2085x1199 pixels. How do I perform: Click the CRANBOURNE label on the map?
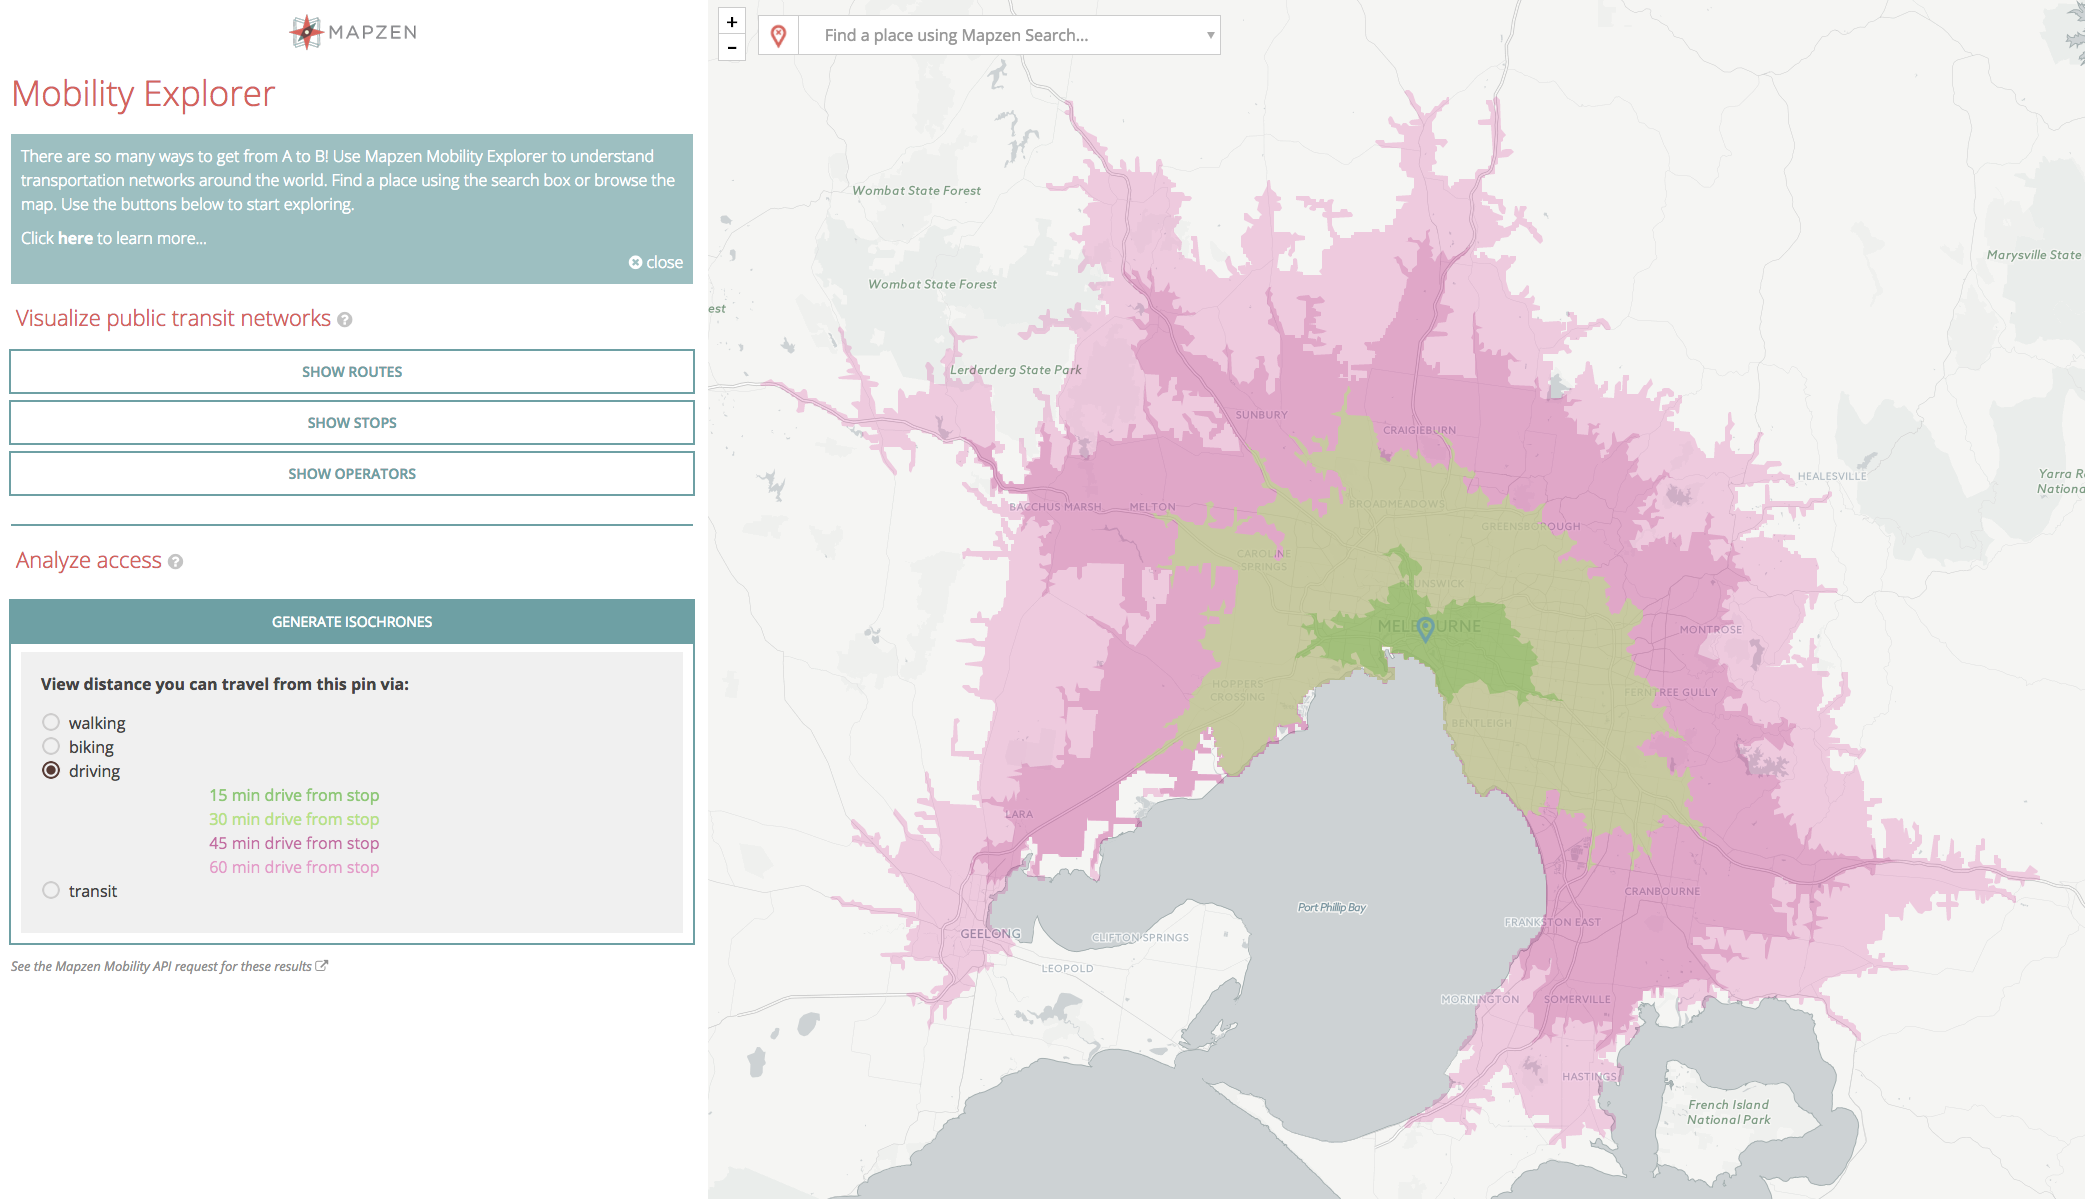pyautogui.click(x=1662, y=891)
